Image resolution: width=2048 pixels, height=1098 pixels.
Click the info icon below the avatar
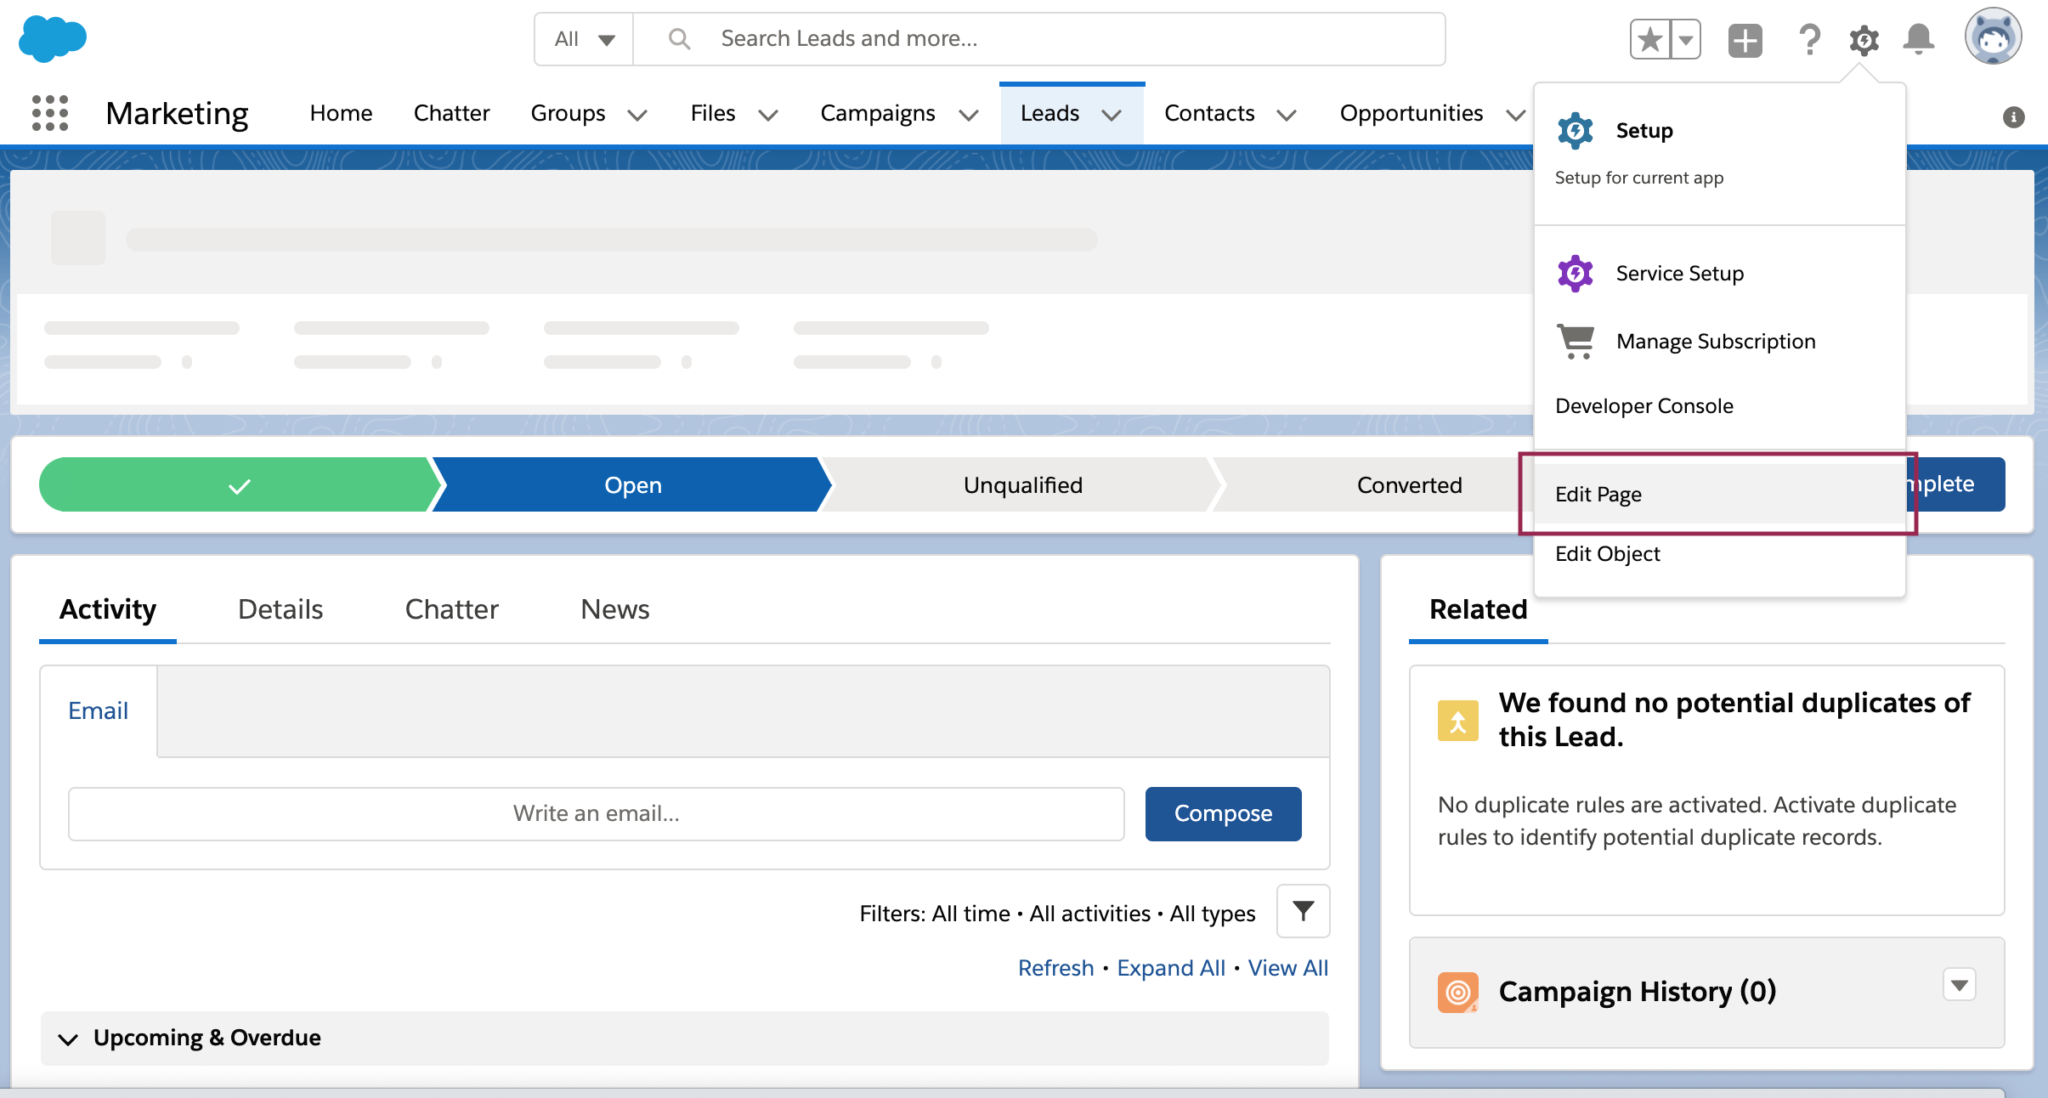click(2012, 117)
